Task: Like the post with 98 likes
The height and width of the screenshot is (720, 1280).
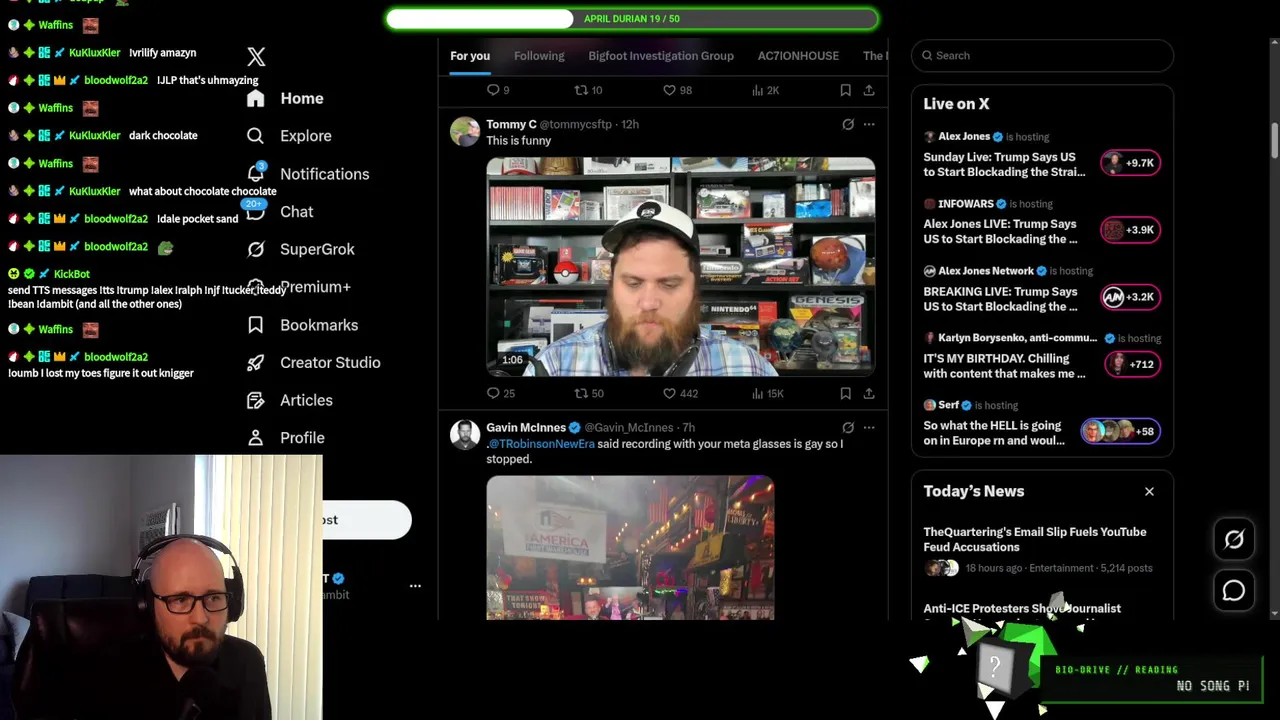Action: [x=677, y=90]
